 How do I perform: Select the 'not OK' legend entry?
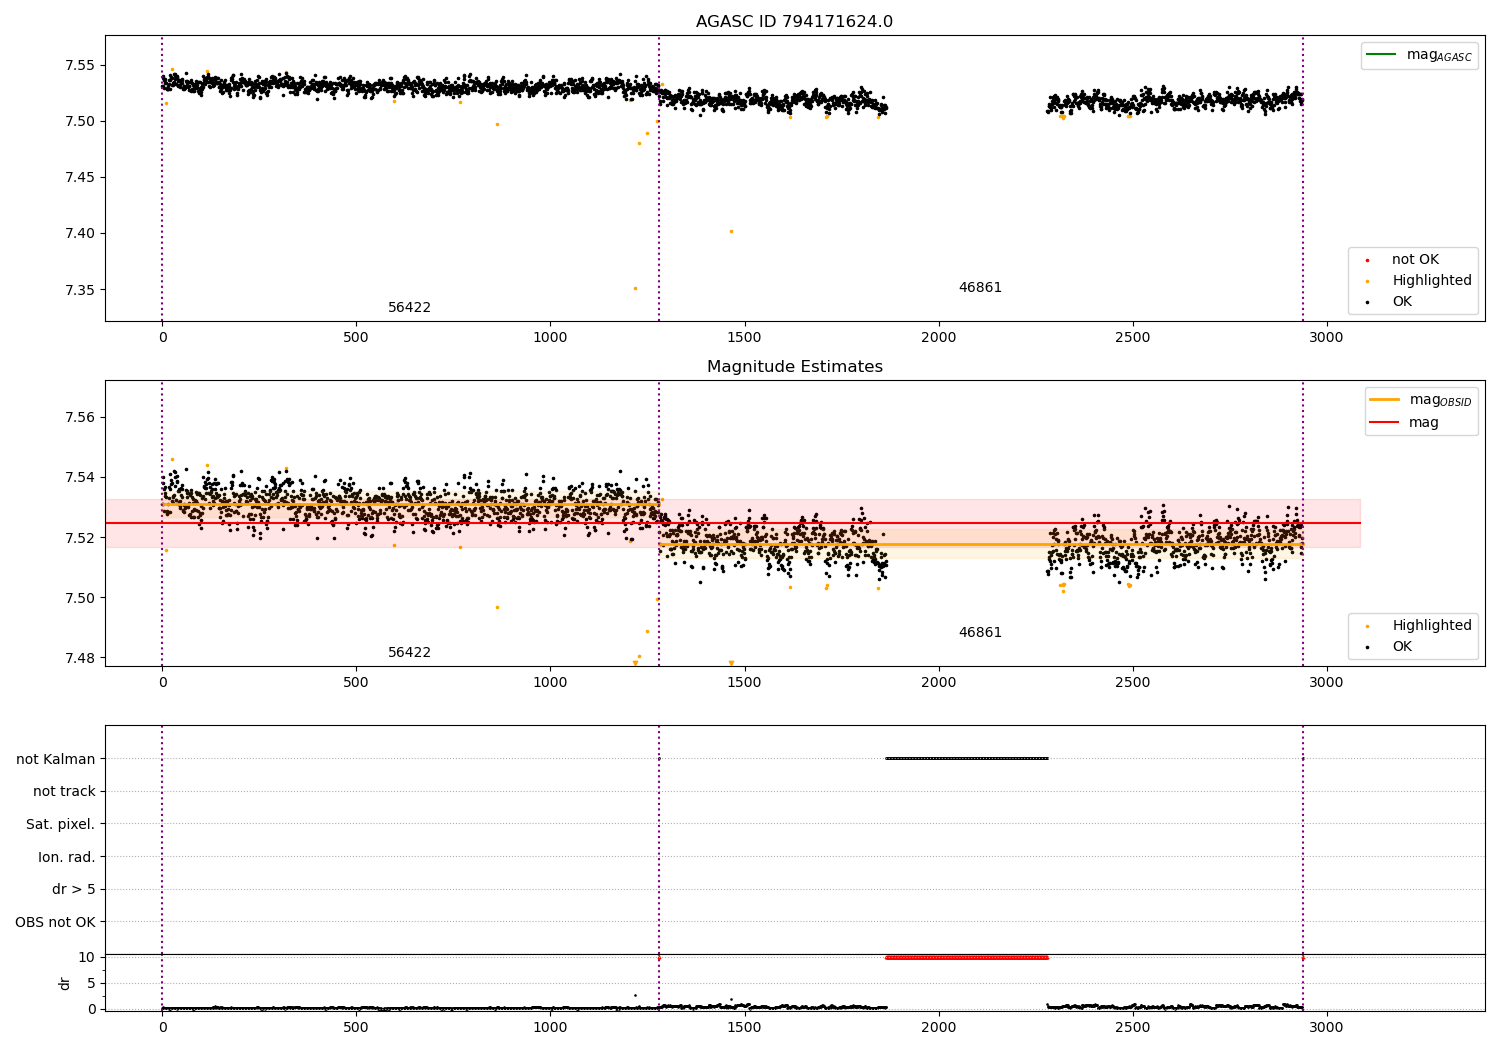1402,260
